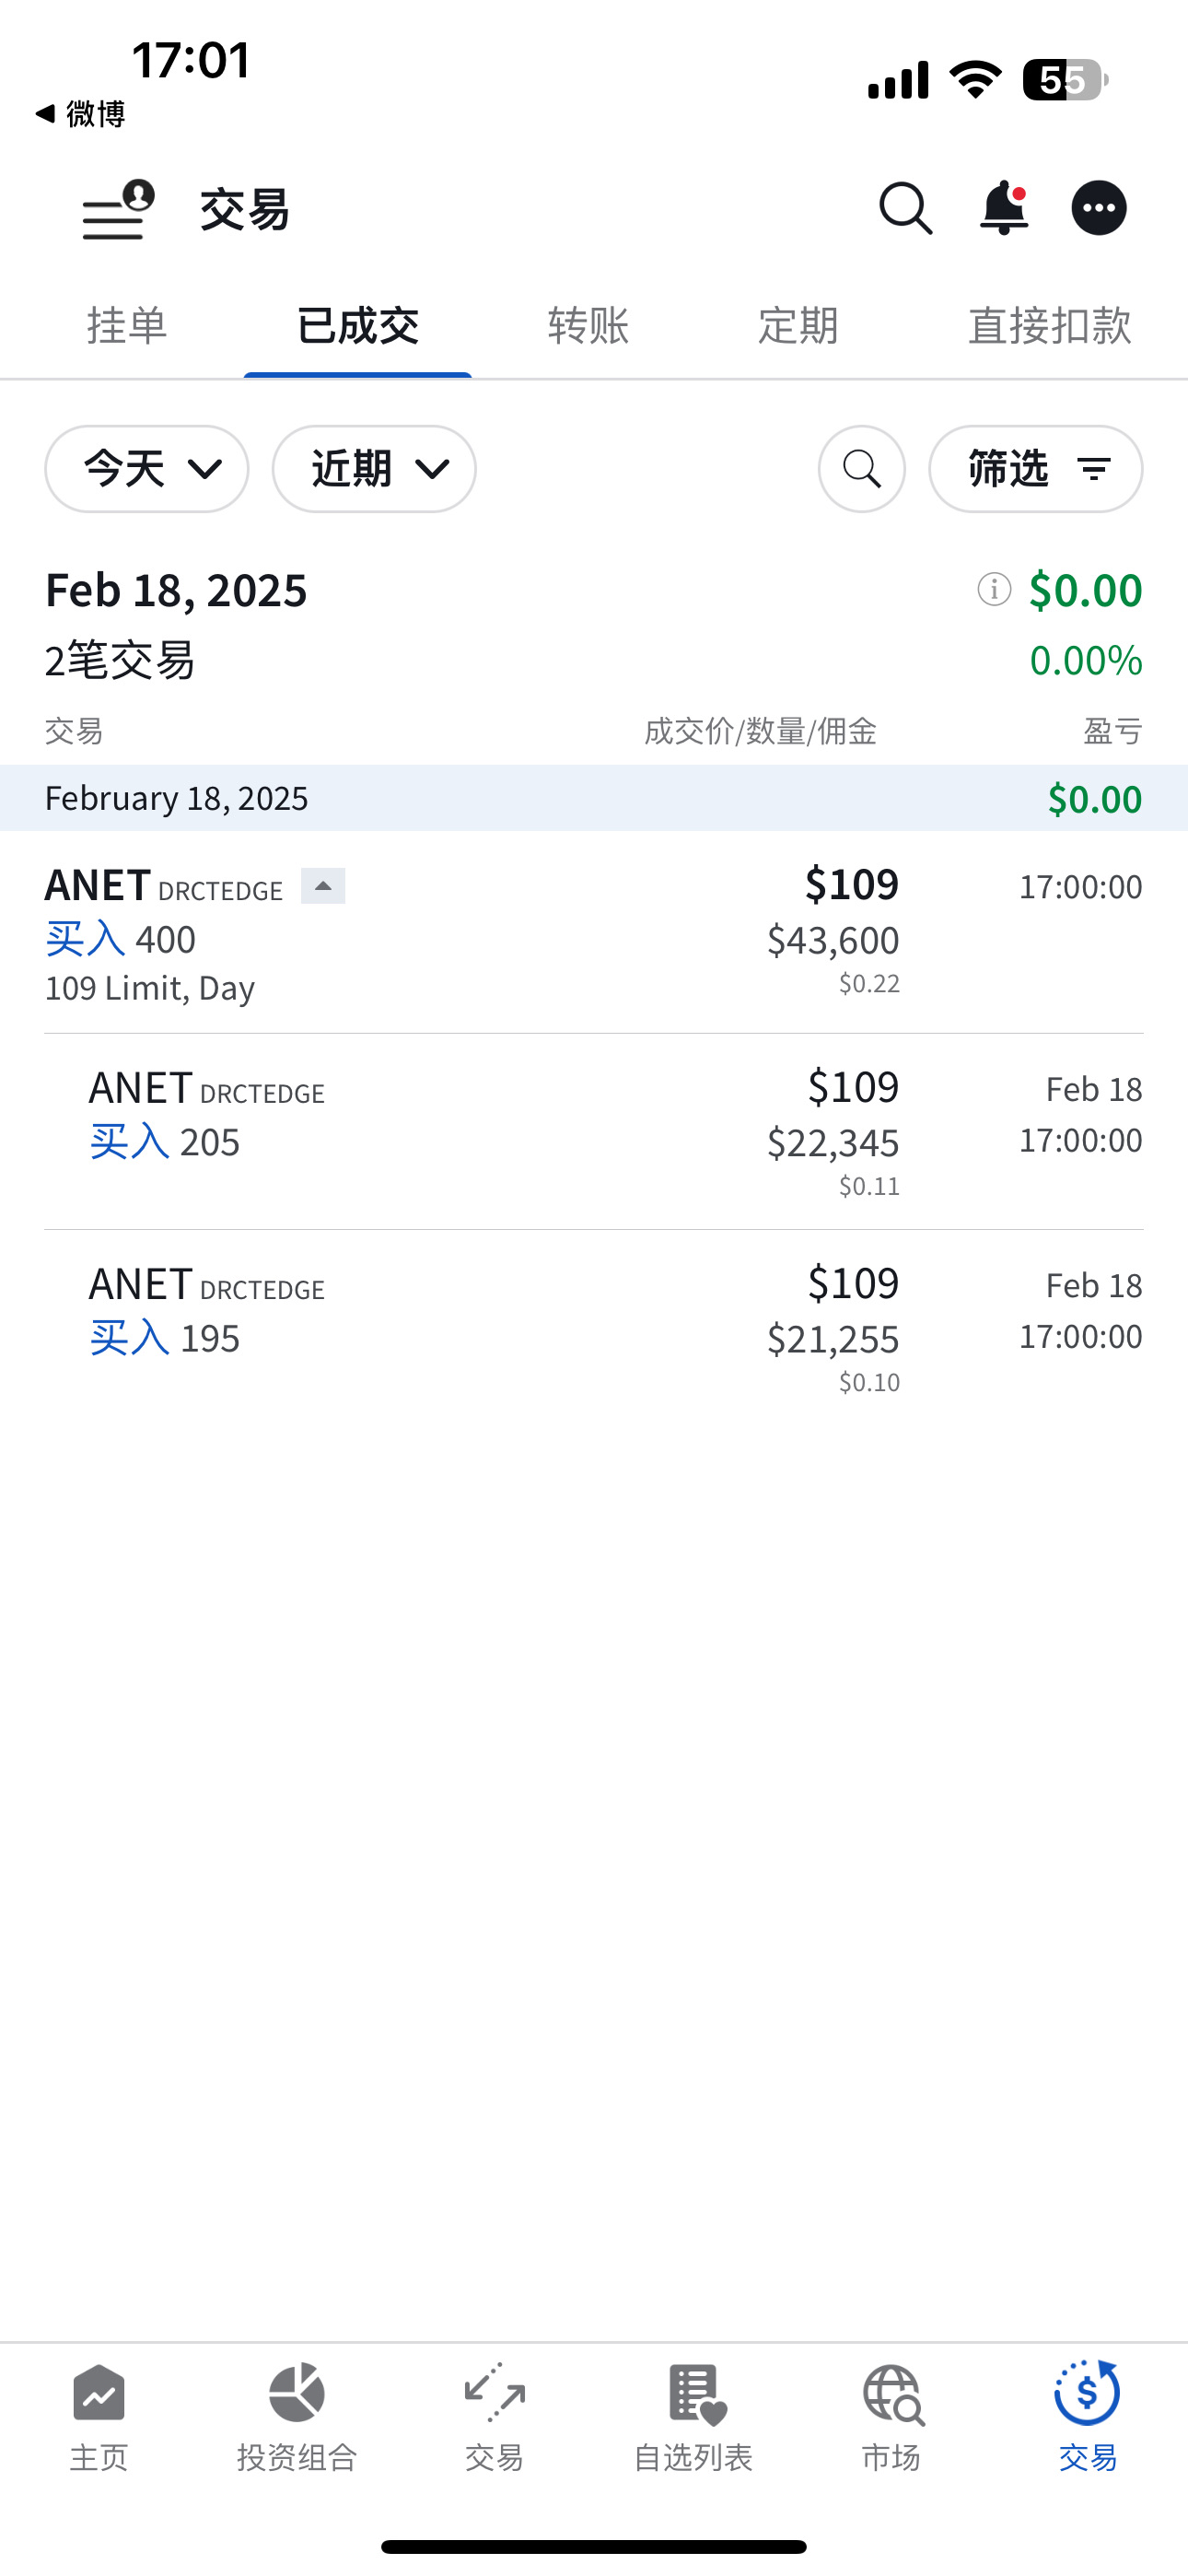Collapse the ANET 400 order details arrow
The height and width of the screenshot is (2576, 1188).
click(x=323, y=886)
